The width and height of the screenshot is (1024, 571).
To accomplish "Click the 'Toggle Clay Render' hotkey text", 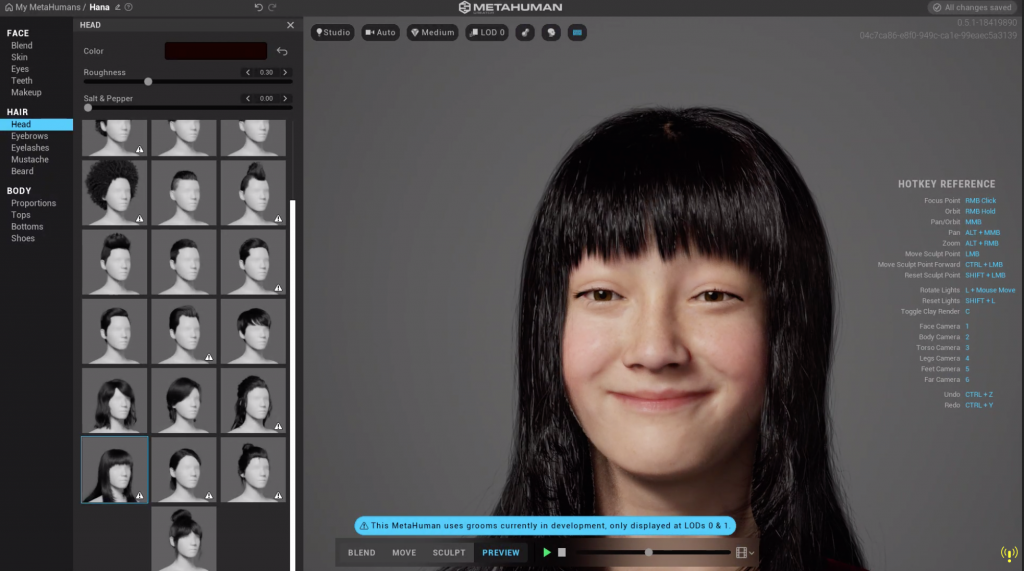I will click(930, 312).
